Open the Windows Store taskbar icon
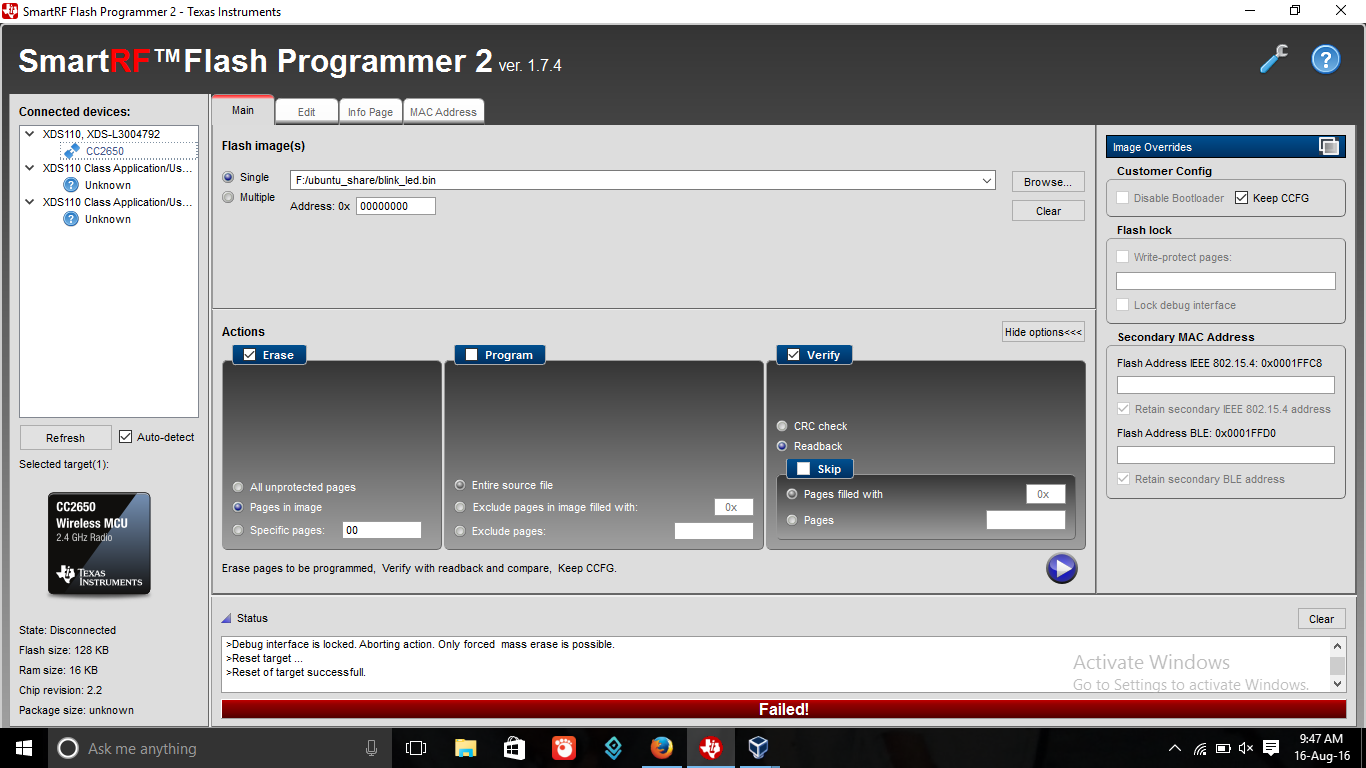 (x=514, y=748)
